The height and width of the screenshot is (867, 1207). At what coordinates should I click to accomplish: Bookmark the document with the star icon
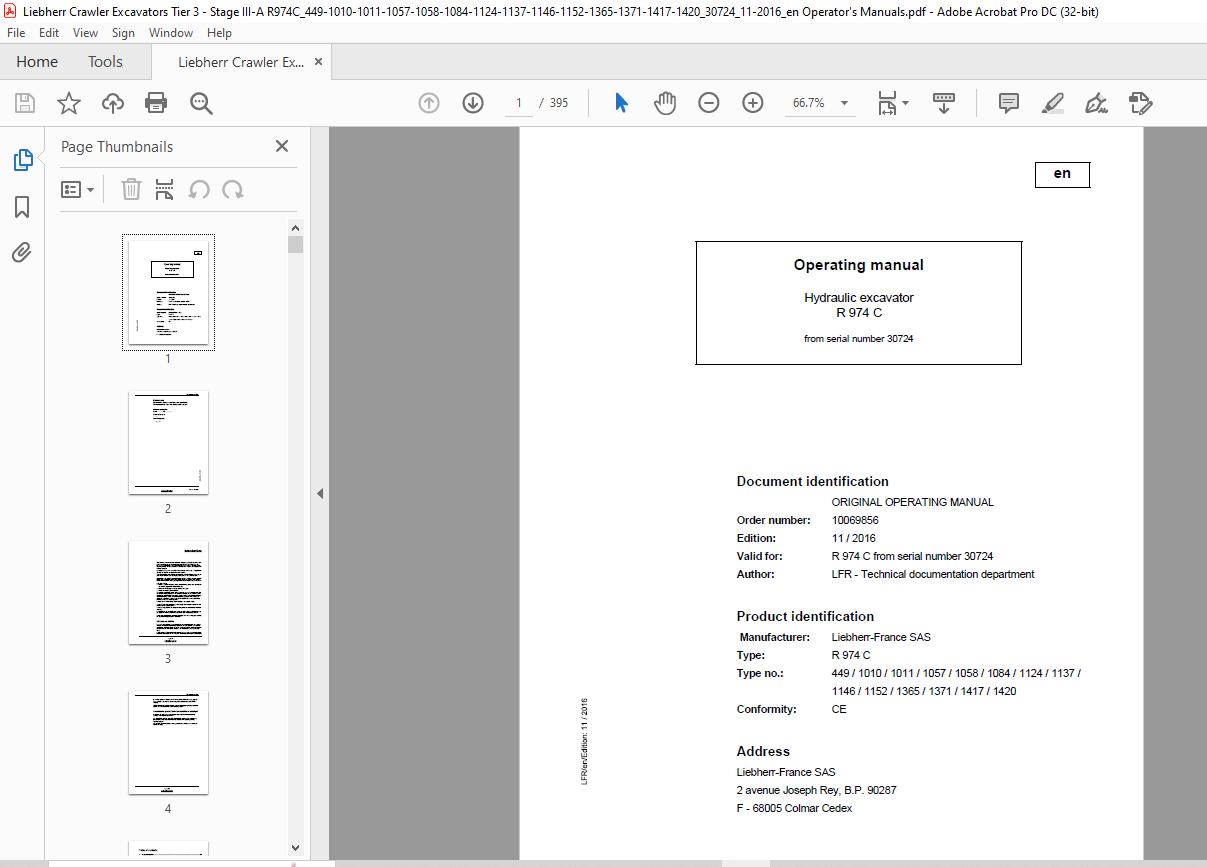click(68, 103)
